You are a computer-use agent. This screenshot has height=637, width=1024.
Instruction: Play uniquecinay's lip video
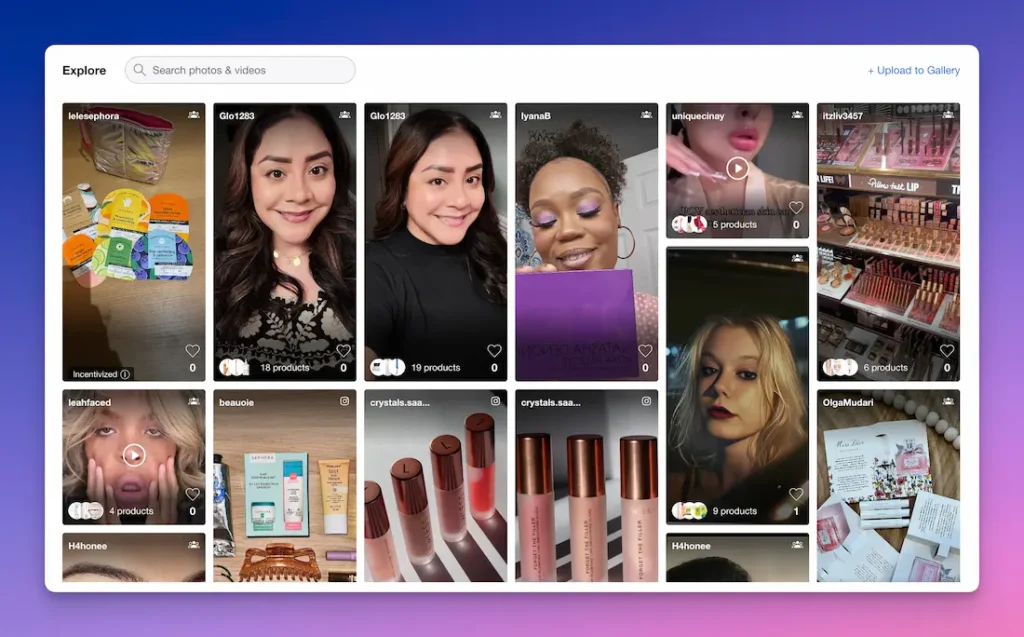(x=737, y=168)
